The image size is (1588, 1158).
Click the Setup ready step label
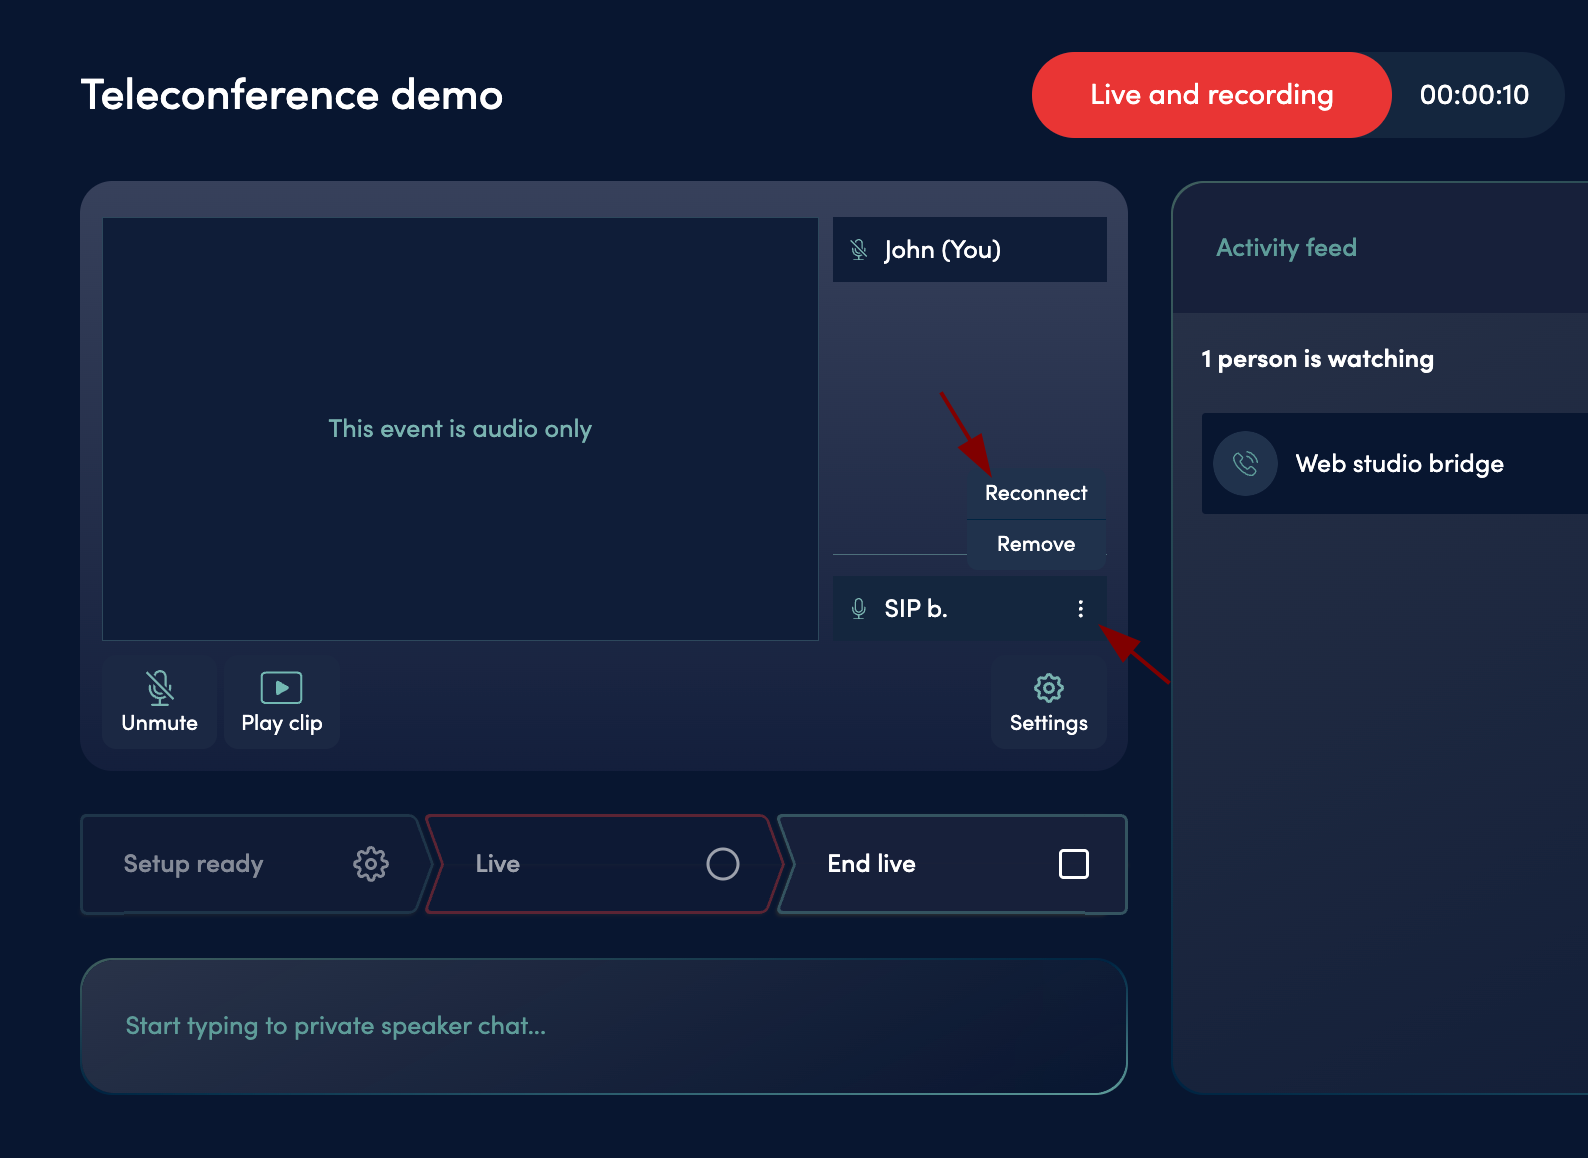[x=193, y=864]
